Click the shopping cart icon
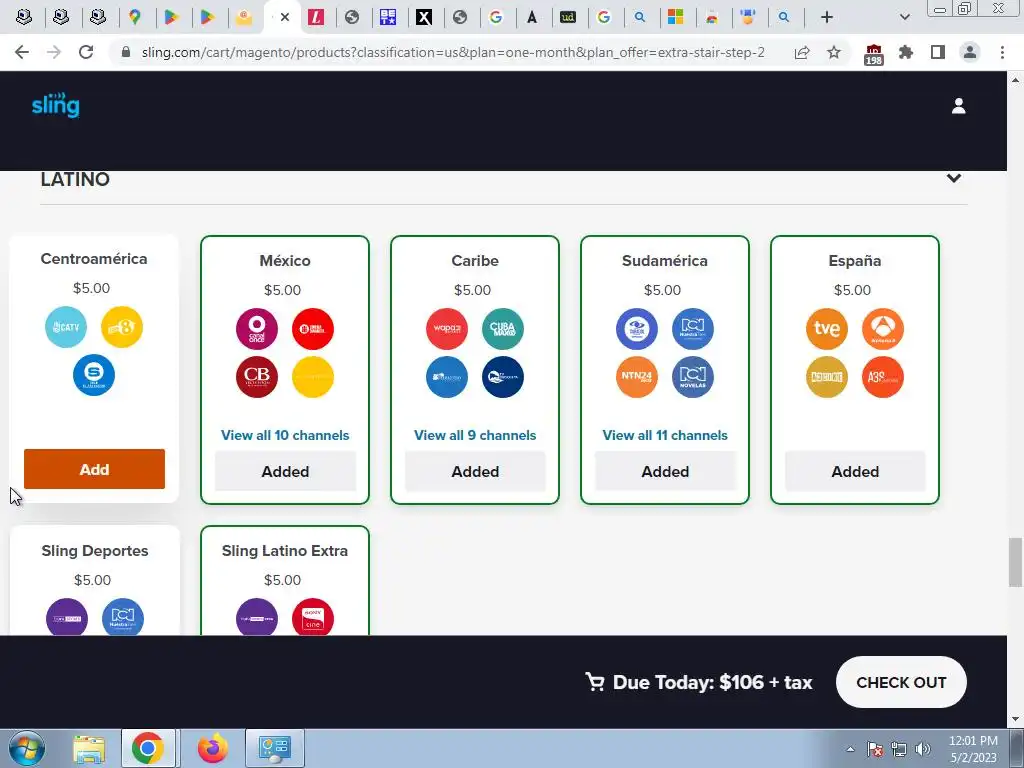The width and height of the screenshot is (1024, 768). point(595,682)
